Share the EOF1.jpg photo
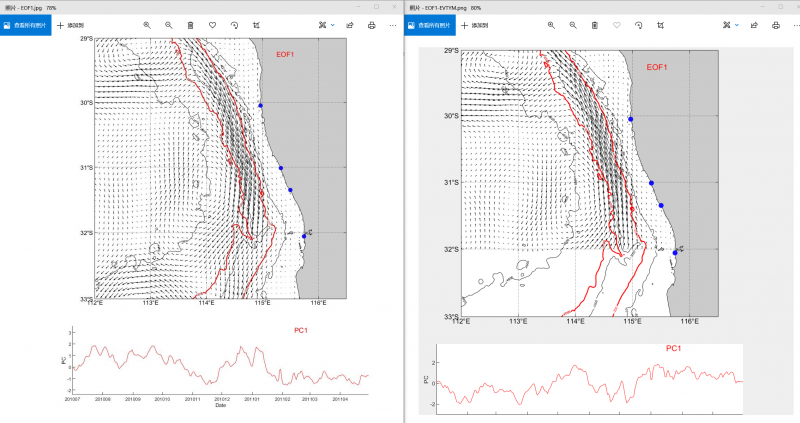This screenshot has height=423, width=800. [350, 24]
